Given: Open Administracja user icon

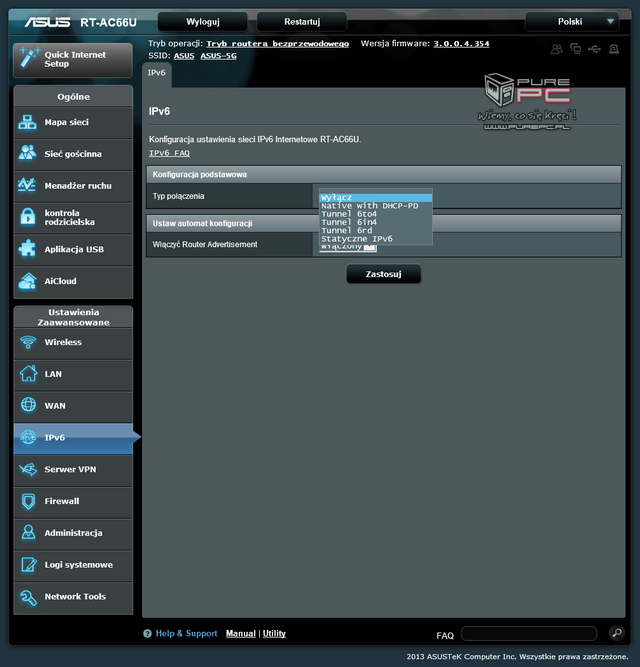Looking at the screenshot, I should click(28, 533).
